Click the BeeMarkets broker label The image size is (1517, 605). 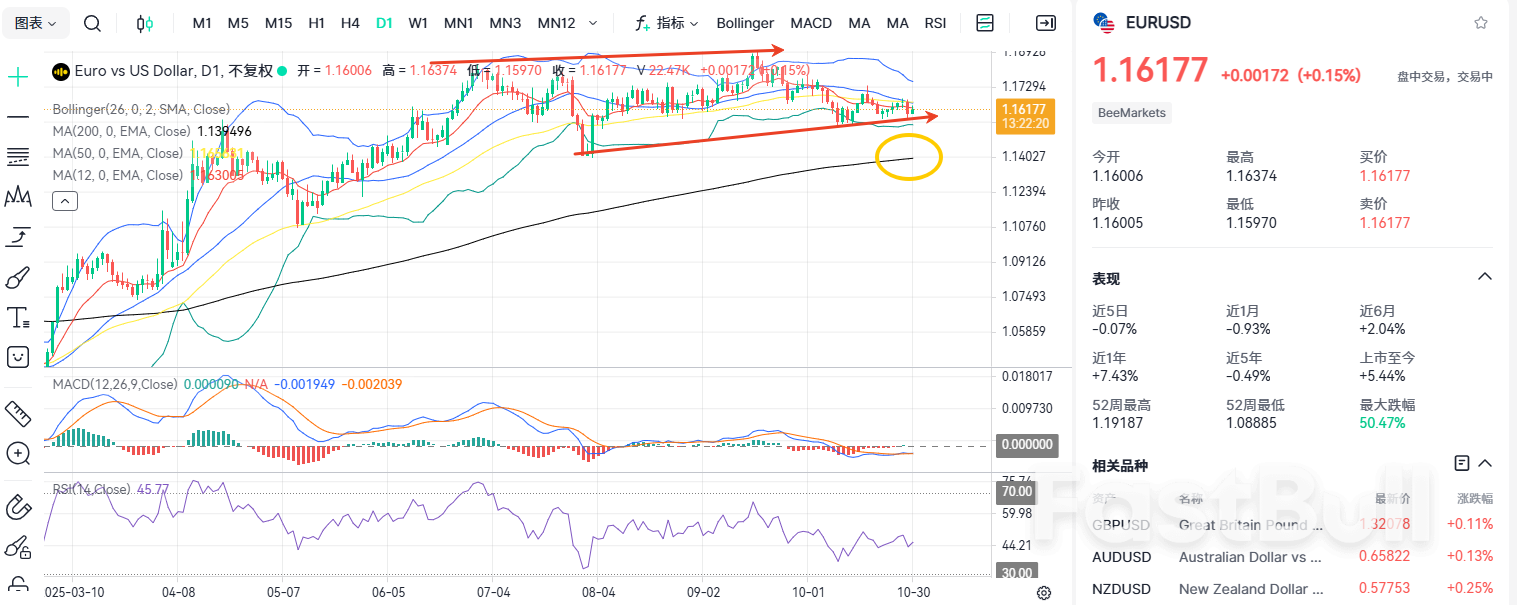click(x=1131, y=113)
